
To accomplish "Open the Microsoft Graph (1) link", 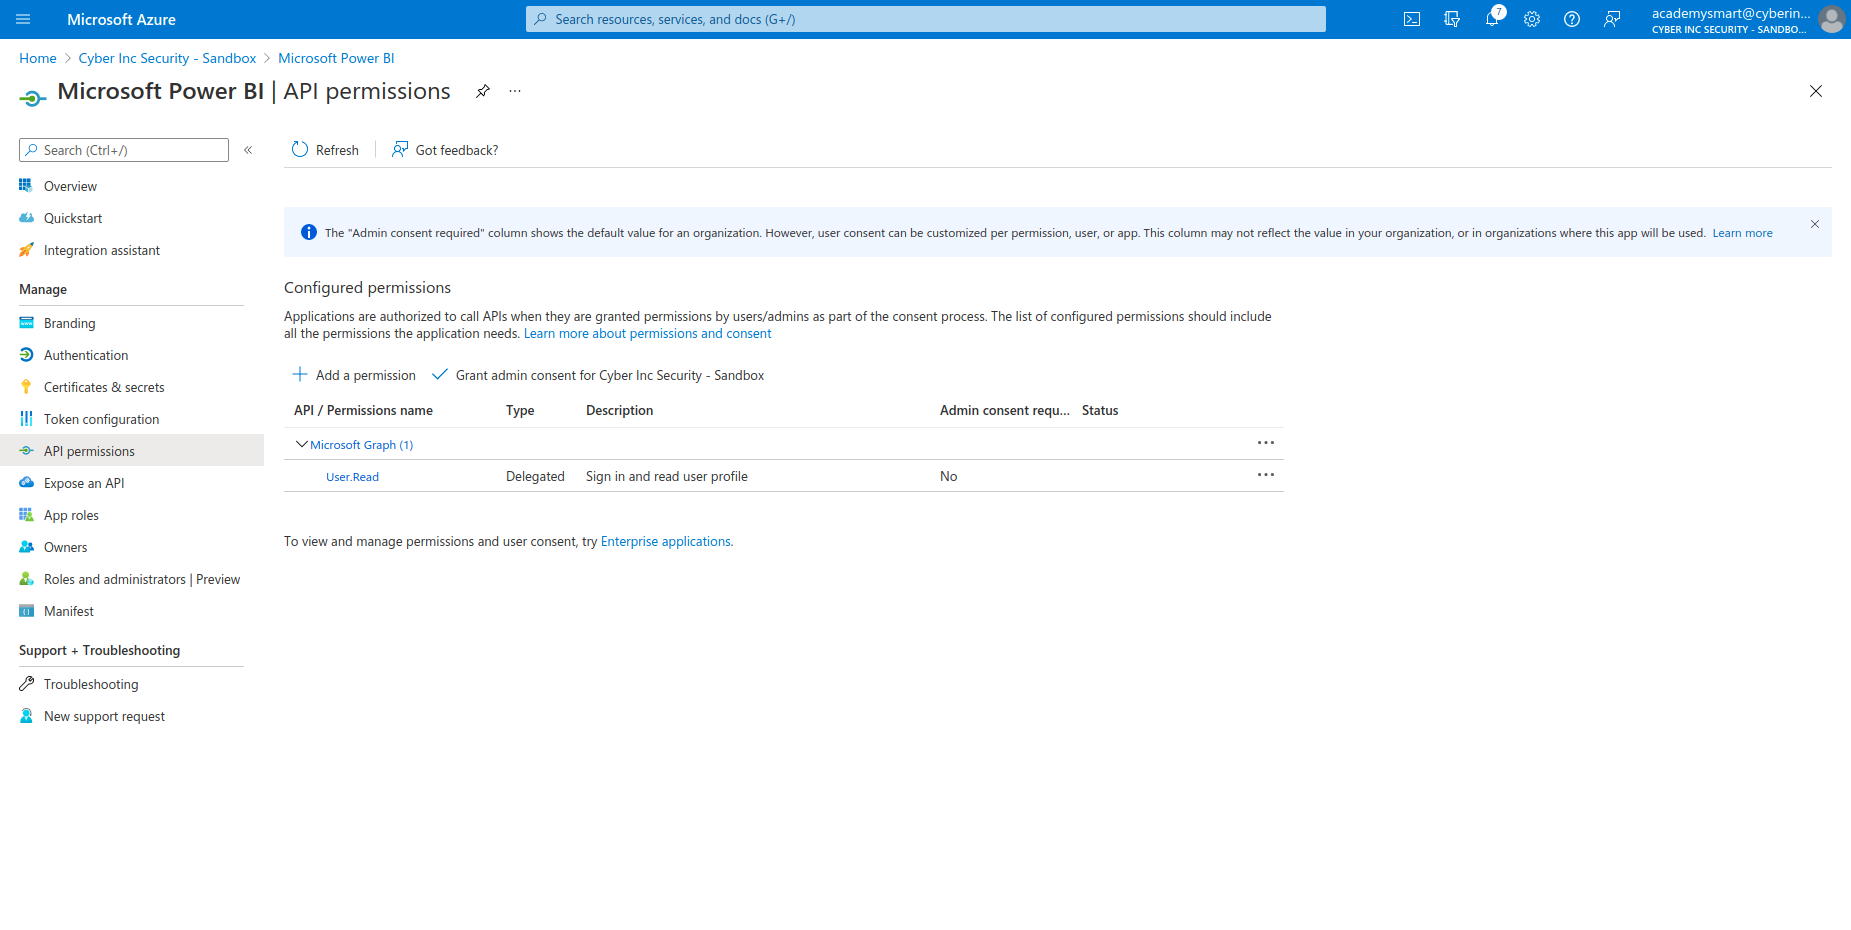I will [x=361, y=445].
